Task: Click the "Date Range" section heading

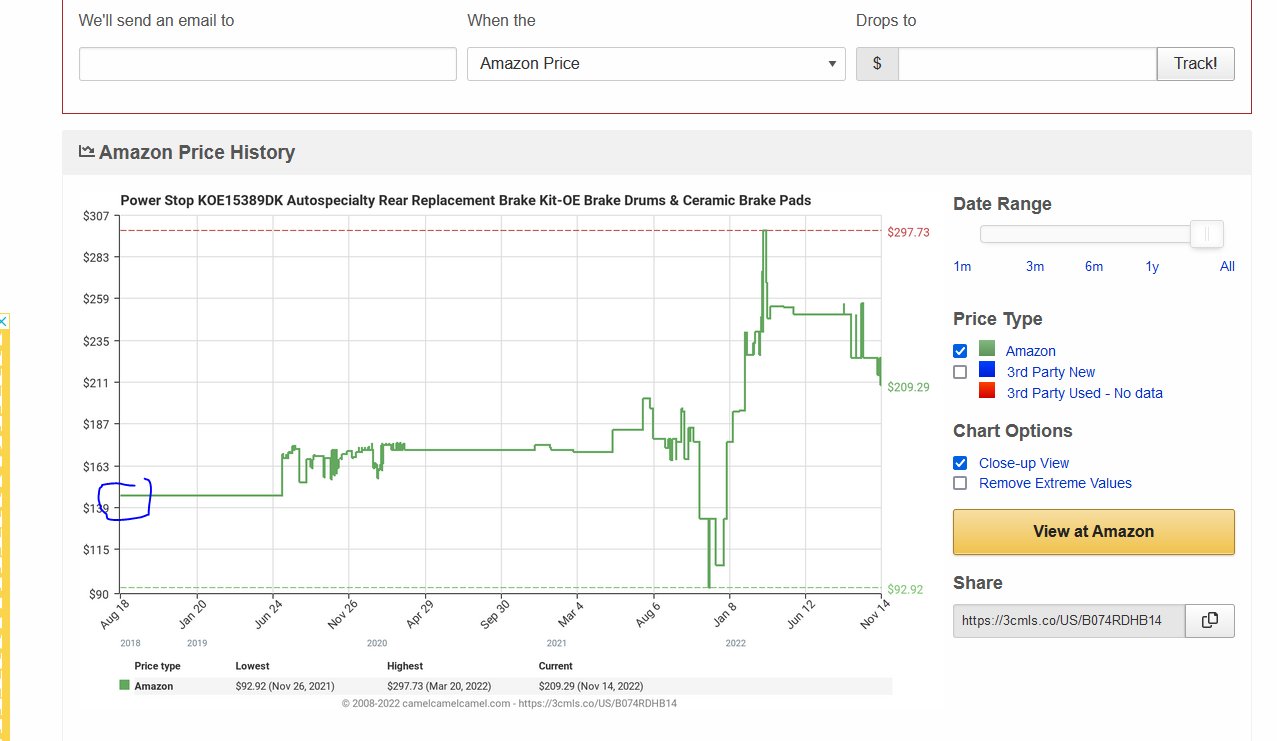Action: (x=1003, y=204)
